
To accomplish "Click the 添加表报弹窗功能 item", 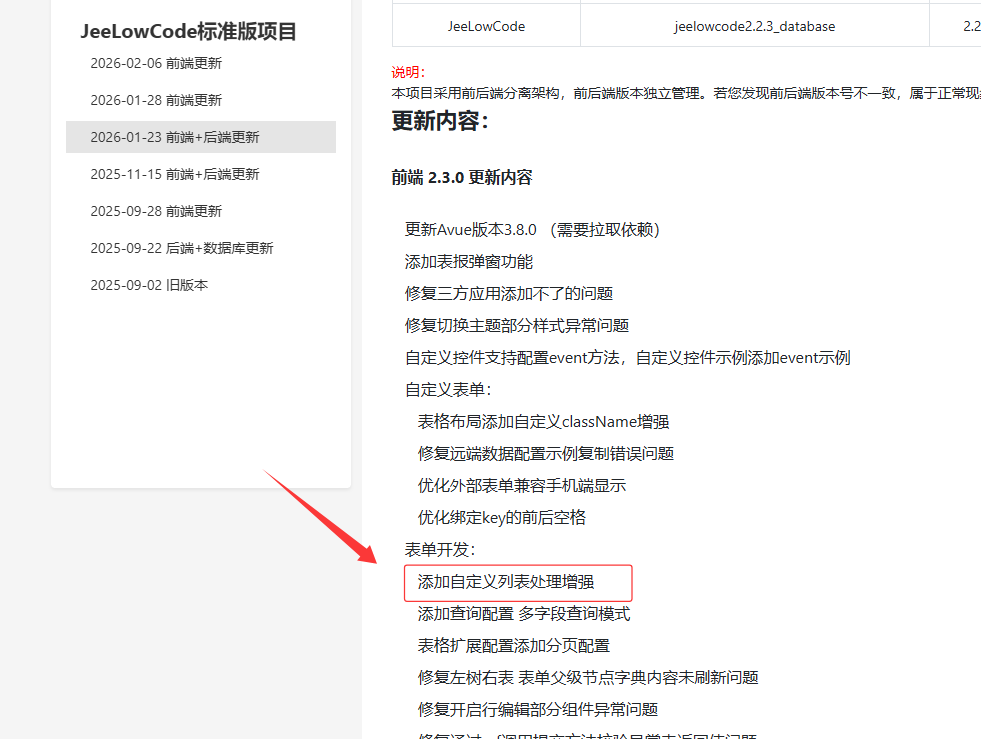I will [469, 262].
